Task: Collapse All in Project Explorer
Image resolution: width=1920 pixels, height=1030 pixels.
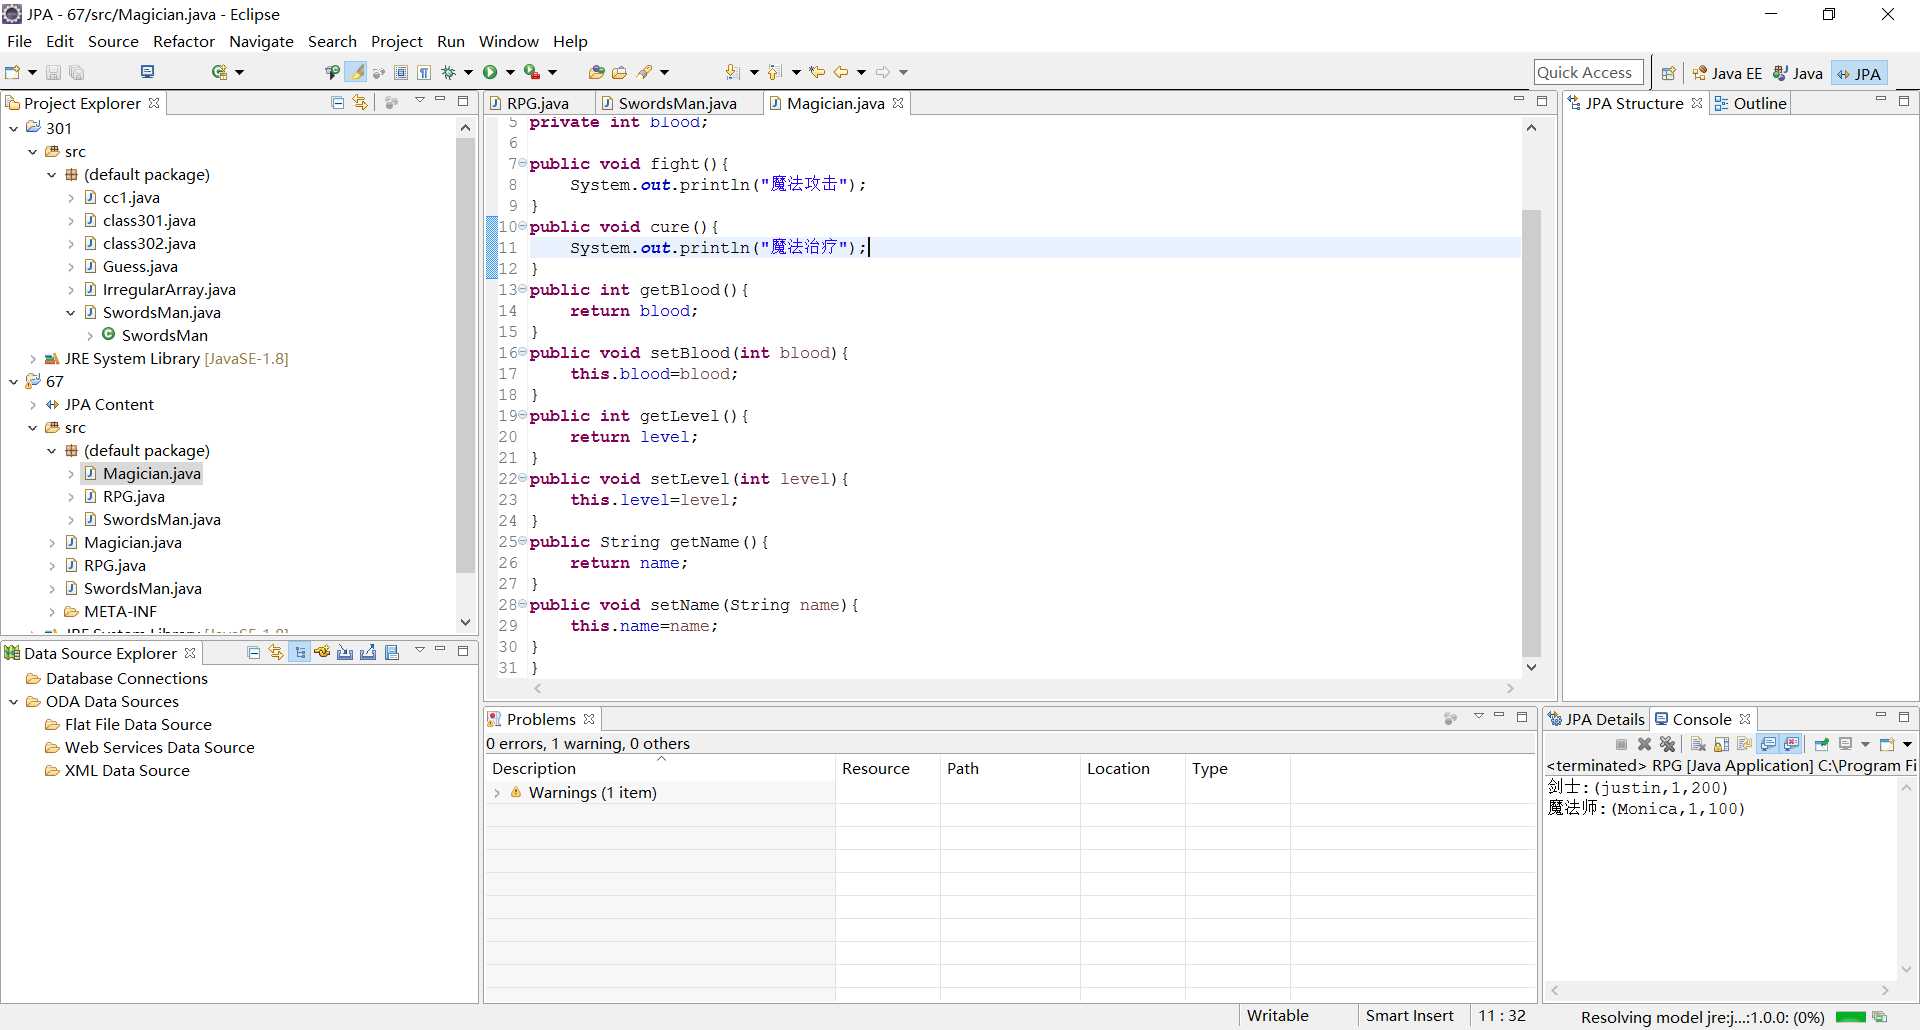Action: pos(337,102)
